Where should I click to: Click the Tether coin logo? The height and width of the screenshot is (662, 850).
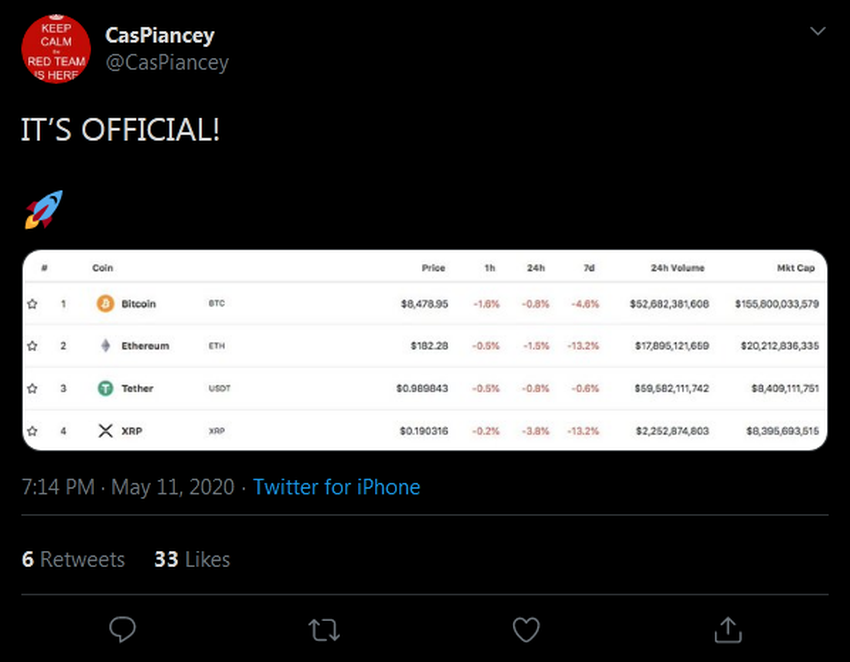pos(105,388)
